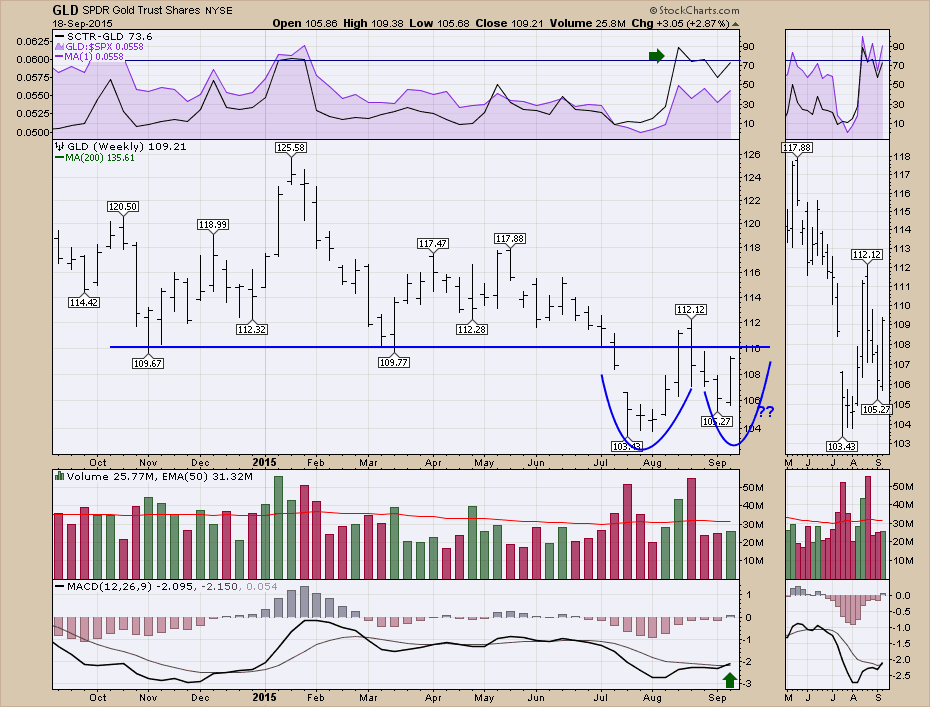Click the Low 105.68 value
This screenshot has height=707, width=930.
(439, 24)
